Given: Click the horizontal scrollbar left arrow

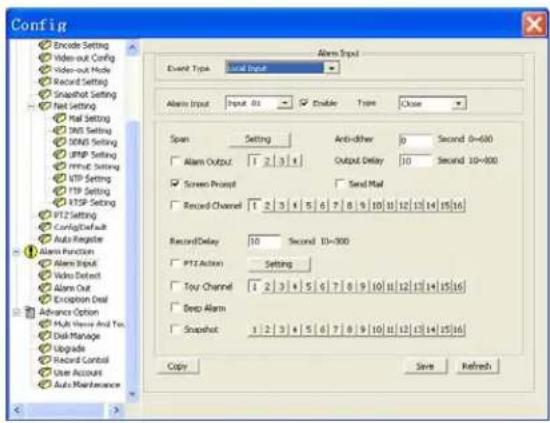Looking at the screenshot, I should coord(18,409).
